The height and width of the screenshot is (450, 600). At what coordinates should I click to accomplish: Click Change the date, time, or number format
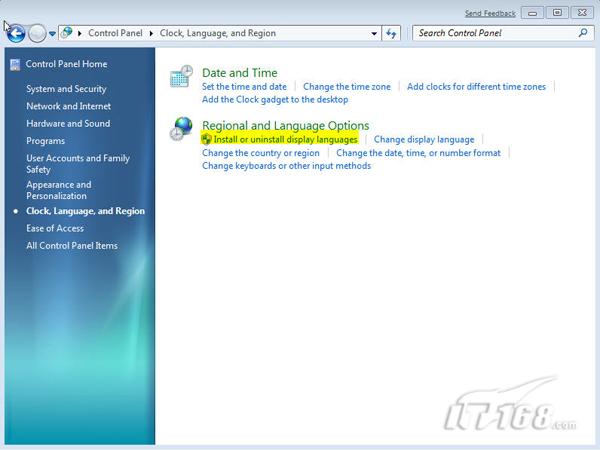418,153
